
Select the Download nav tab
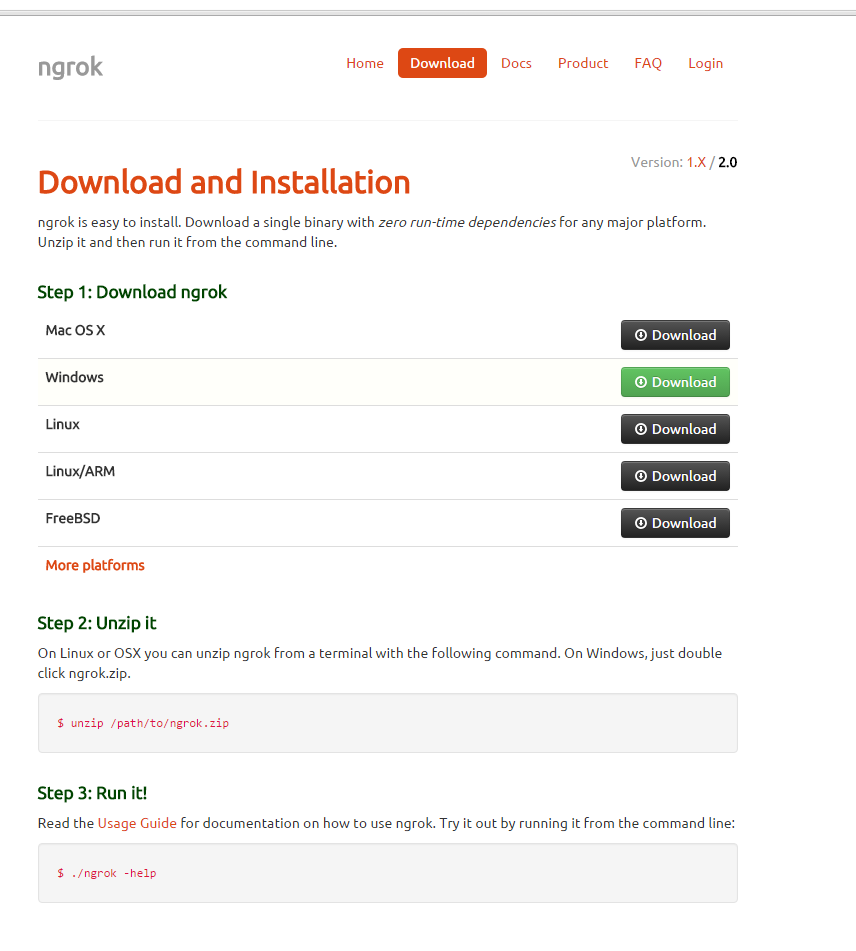click(442, 63)
